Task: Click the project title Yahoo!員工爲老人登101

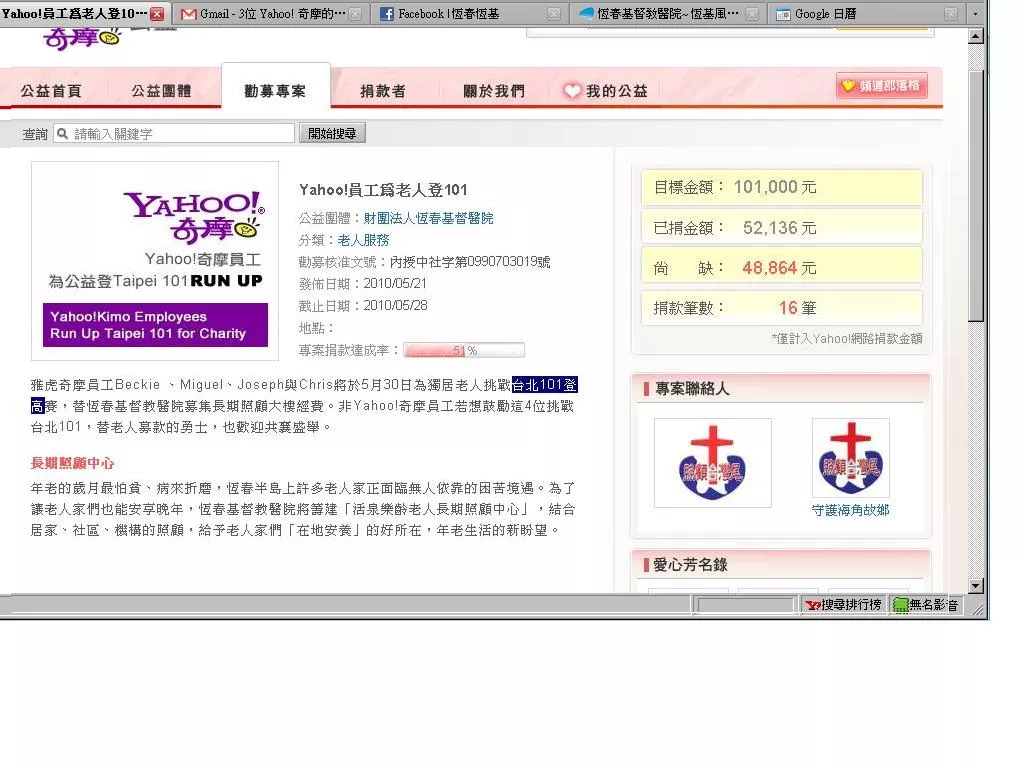Action: coord(383,190)
